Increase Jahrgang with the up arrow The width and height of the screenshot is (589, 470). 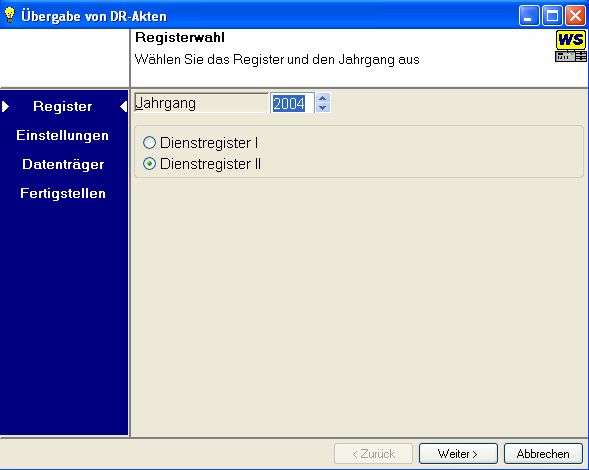pos(323,98)
